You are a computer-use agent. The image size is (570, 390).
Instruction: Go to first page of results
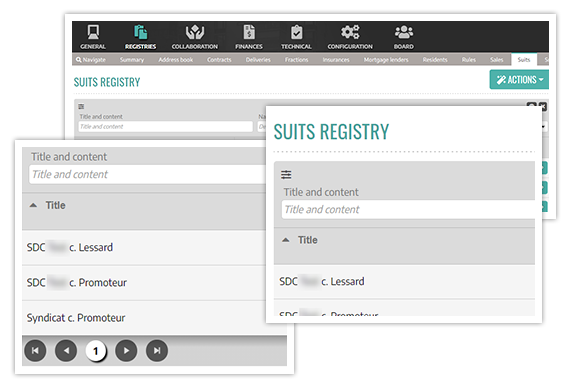point(35,351)
